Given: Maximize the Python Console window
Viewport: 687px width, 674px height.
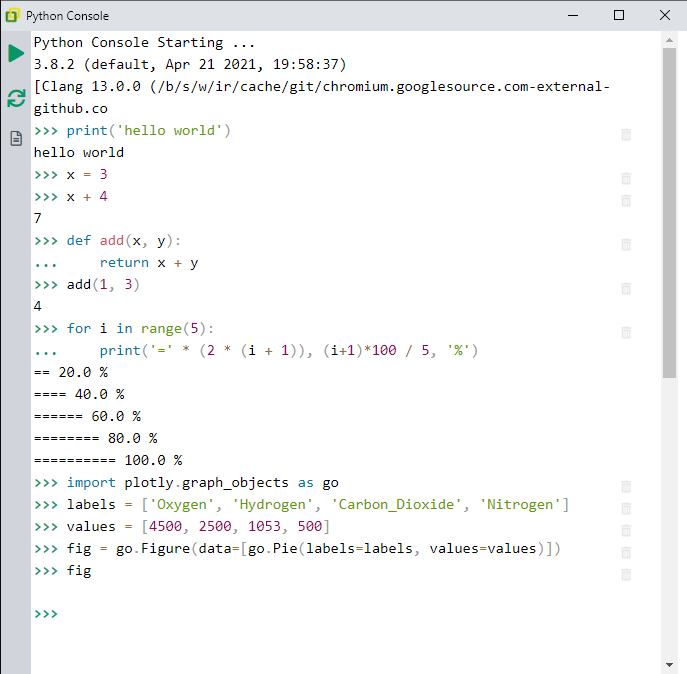Looking at the screenshot, I should coord(619,16).
